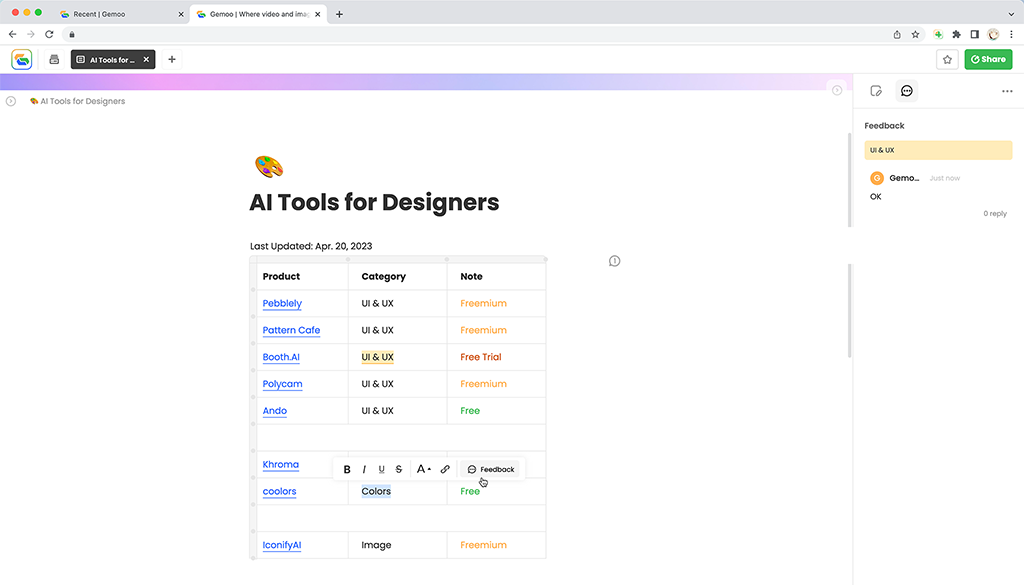Click the browser forward arrow

coord(31,34)
